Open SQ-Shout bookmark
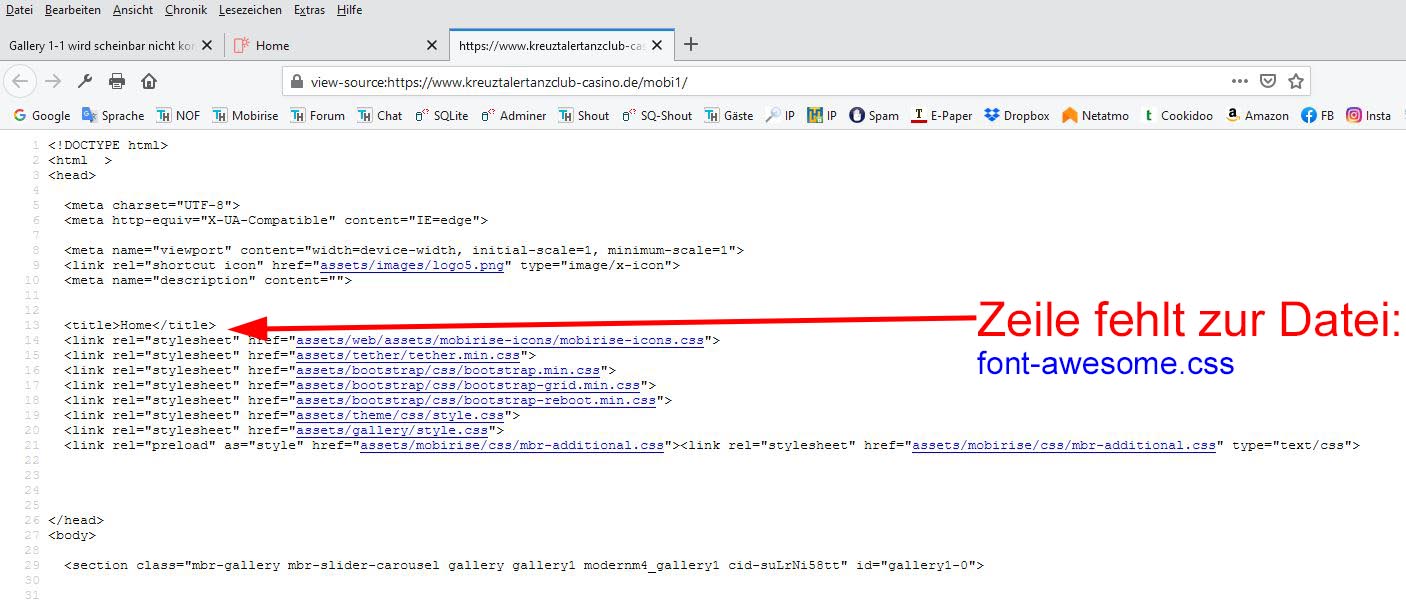This screenshot has height=602, width=1406. (x=657, y=115)
